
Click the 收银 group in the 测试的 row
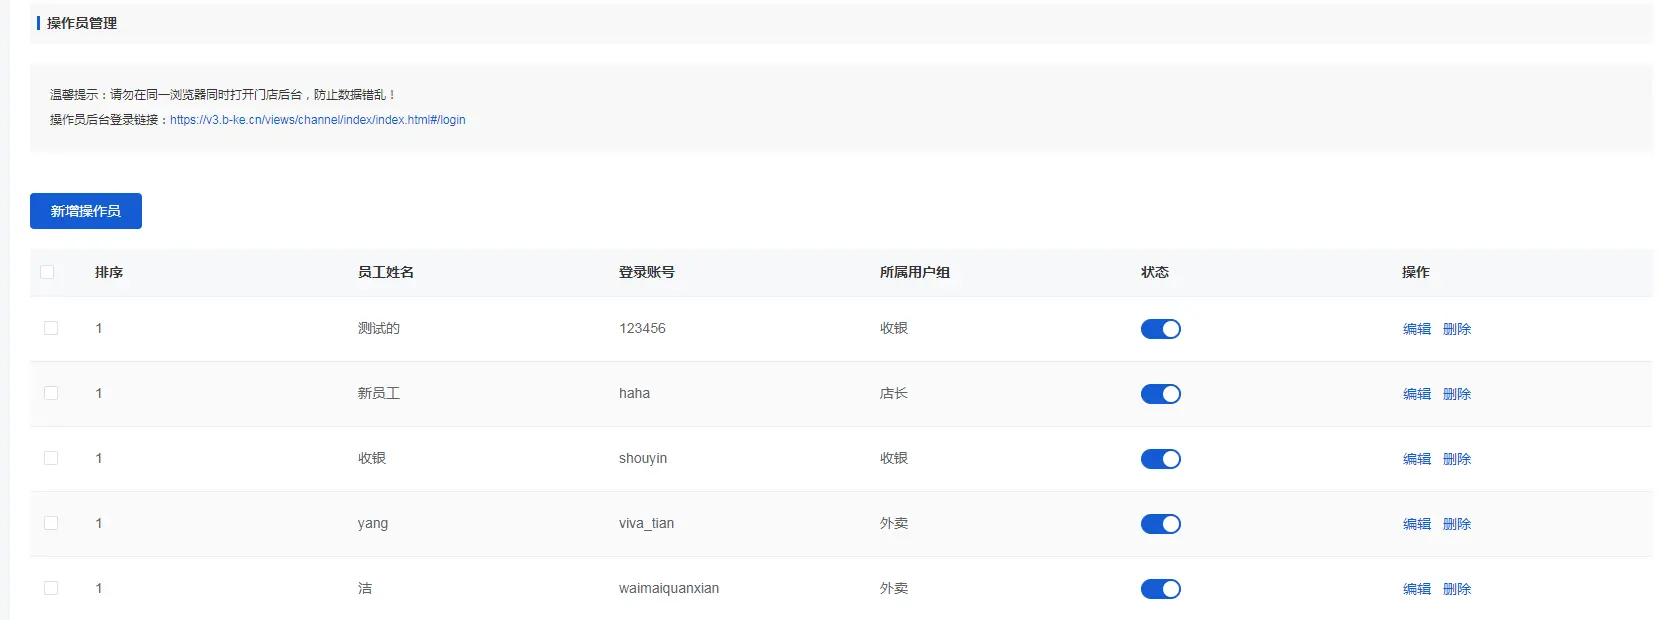(894, 328)
